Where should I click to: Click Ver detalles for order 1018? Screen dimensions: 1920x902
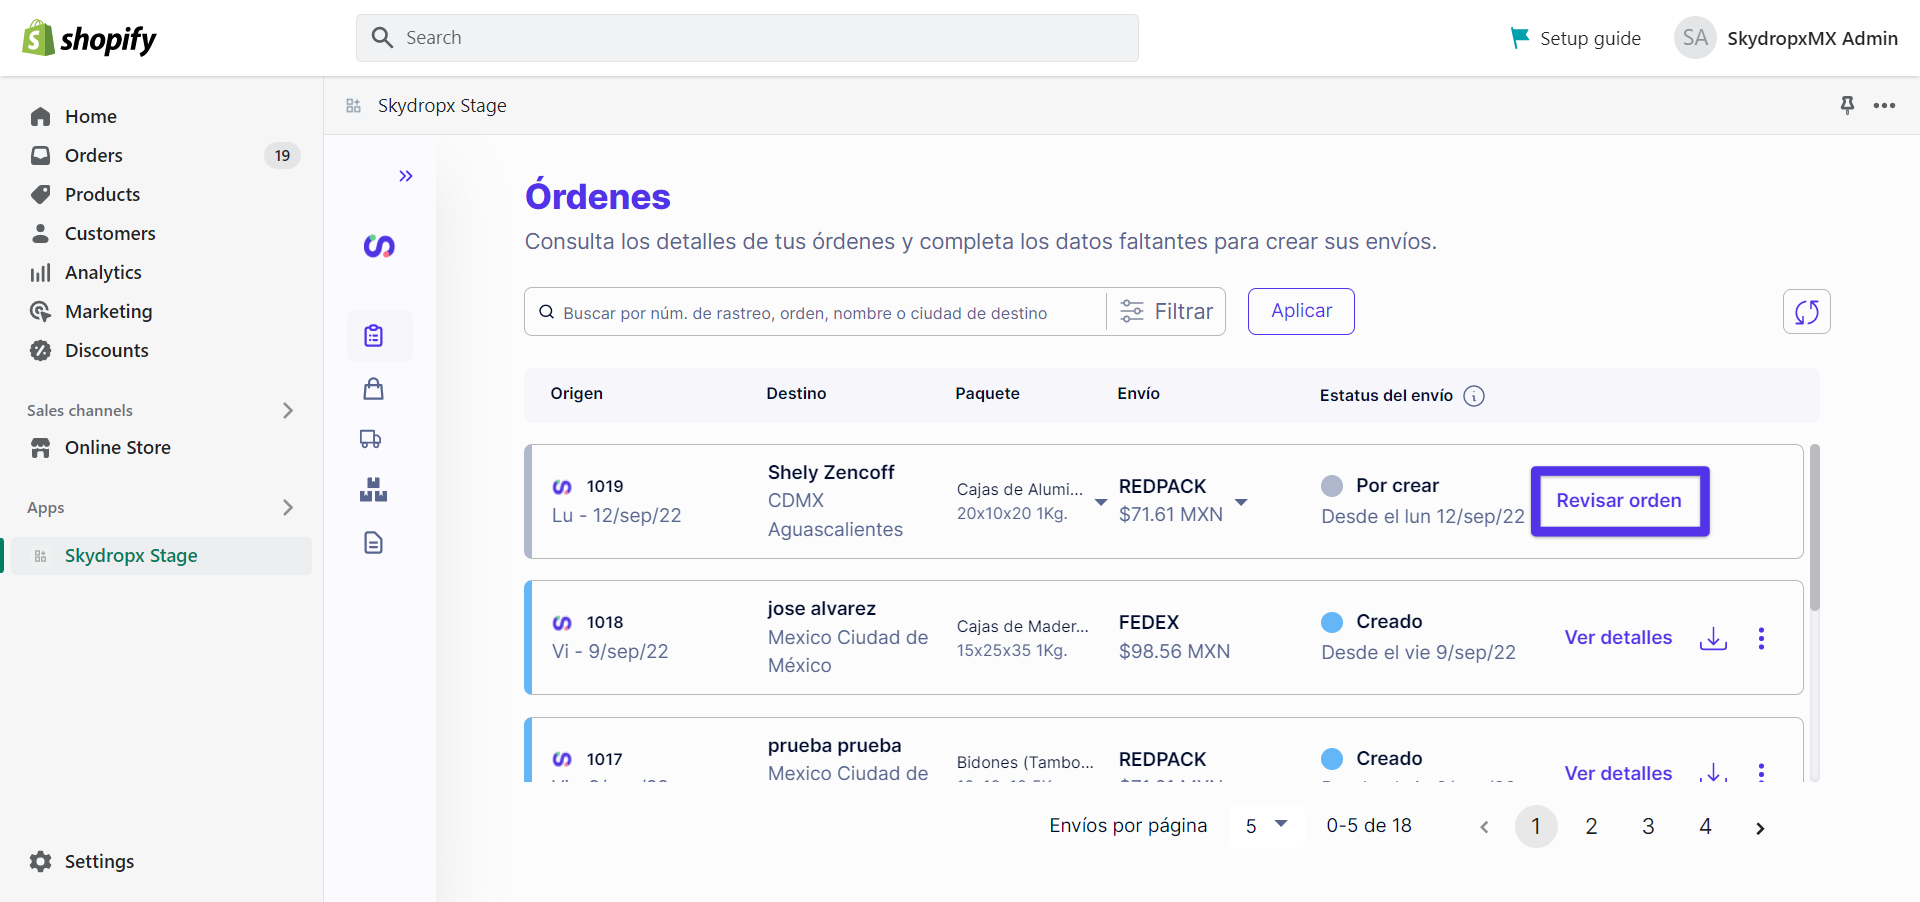[1618, 638]
